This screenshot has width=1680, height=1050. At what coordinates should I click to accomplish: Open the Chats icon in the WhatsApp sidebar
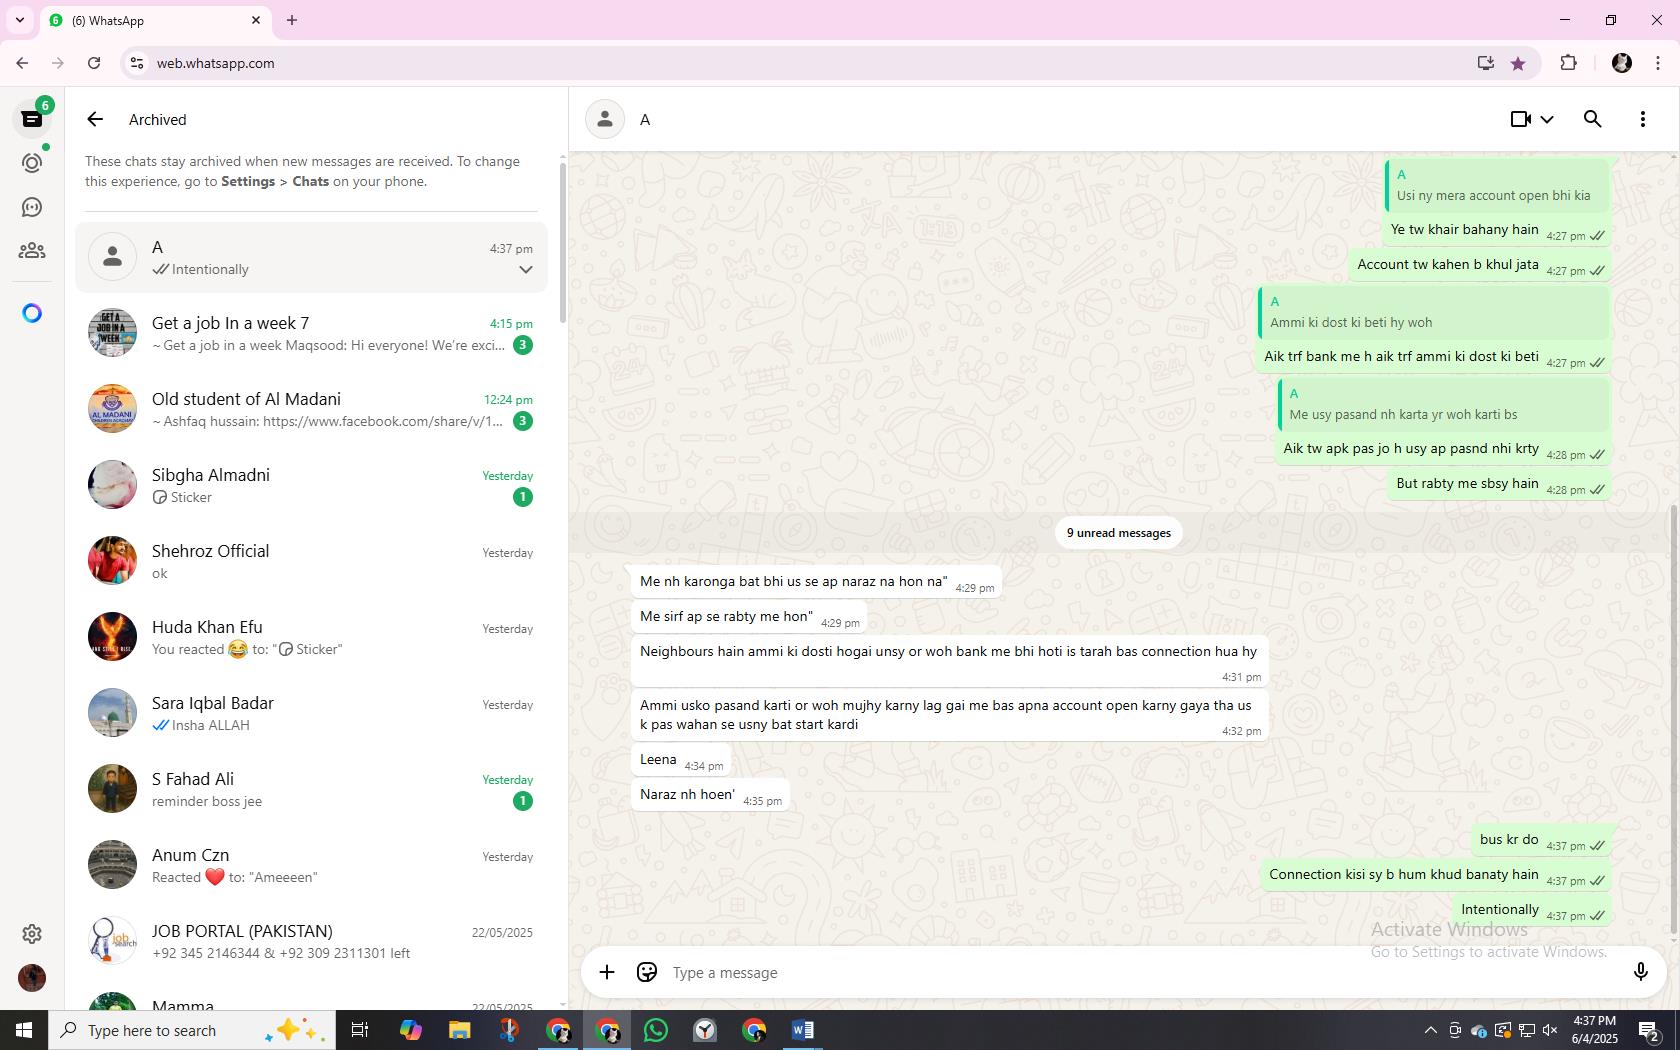click(x=32, y=119)
